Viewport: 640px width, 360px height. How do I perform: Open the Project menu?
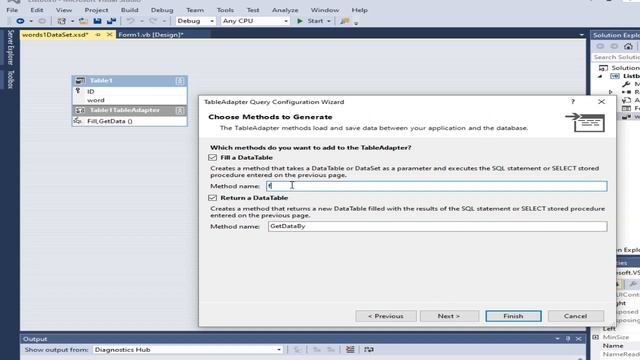click(x=96, y=10)
